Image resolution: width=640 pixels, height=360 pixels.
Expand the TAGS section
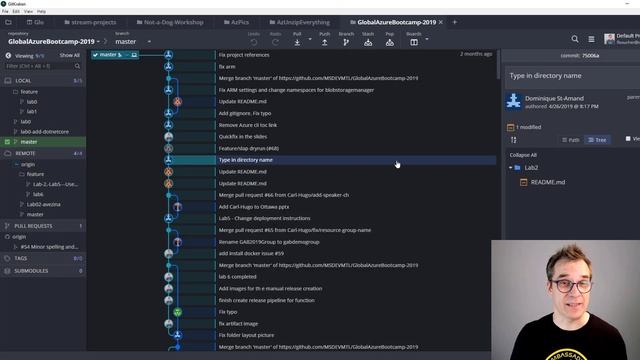(43, 258)
